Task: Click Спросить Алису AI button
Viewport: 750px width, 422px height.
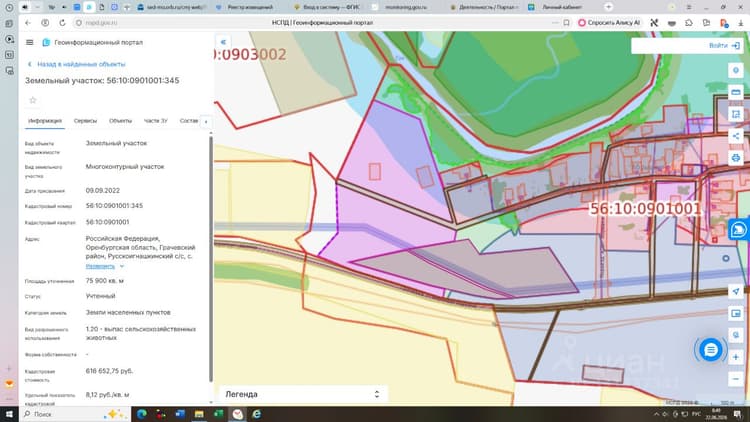Action: pos(609,22)
